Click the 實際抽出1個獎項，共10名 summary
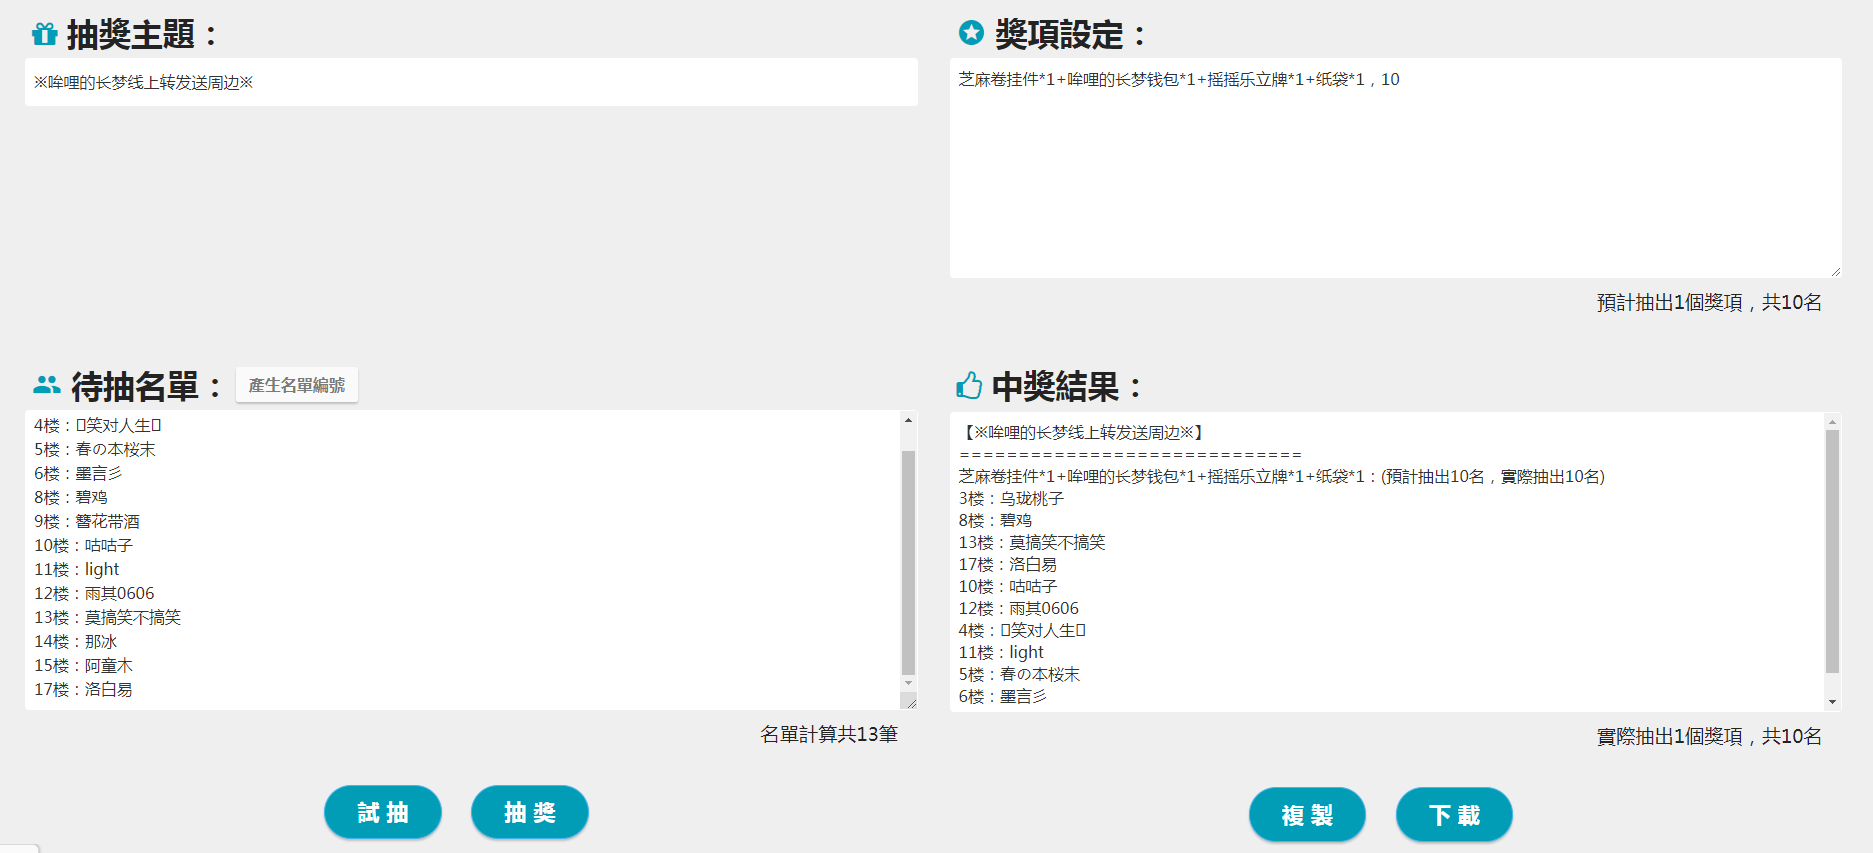The height and width of the screenshot is (853, 1873). [x=1709, y=736]
